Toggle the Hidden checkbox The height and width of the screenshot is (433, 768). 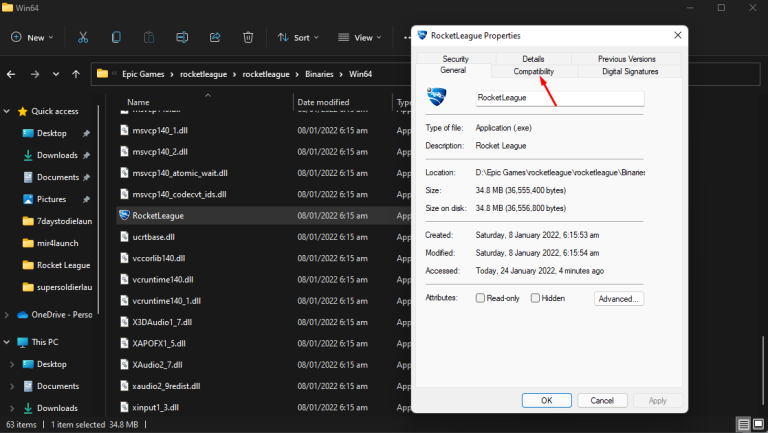535,298
